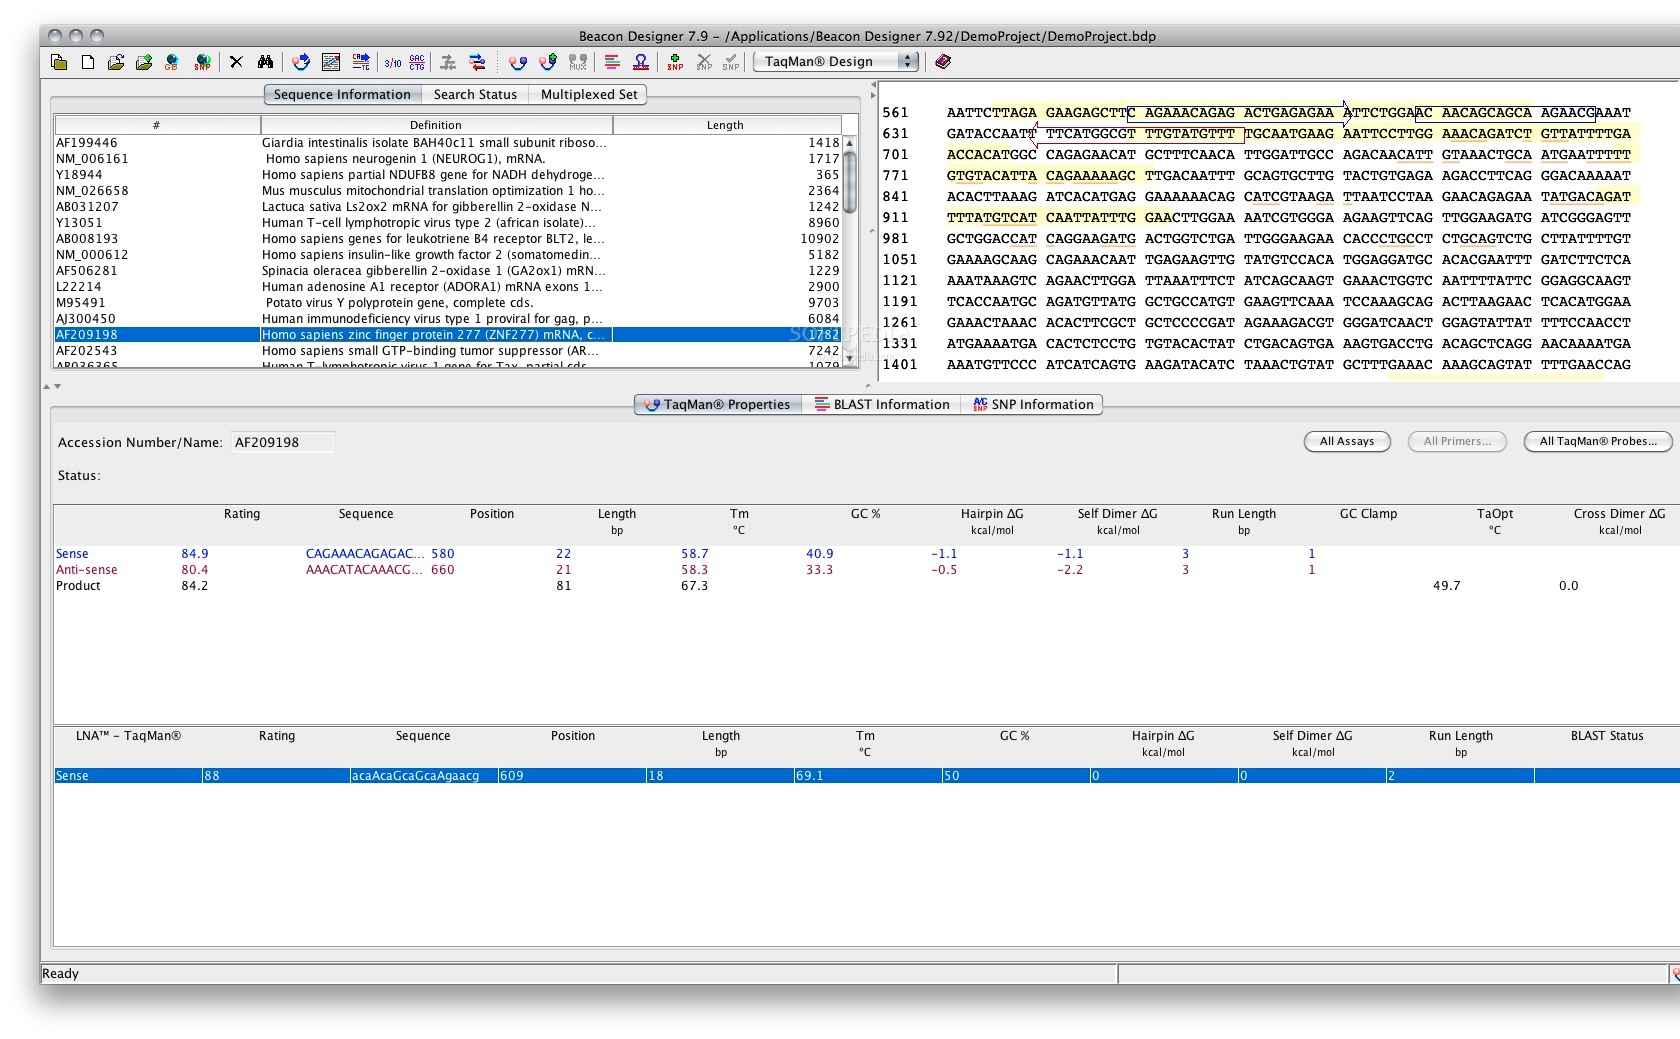1680x1039 pixels.
Task: Open the Multiplexed Set tab
Action: click(589, 95)
